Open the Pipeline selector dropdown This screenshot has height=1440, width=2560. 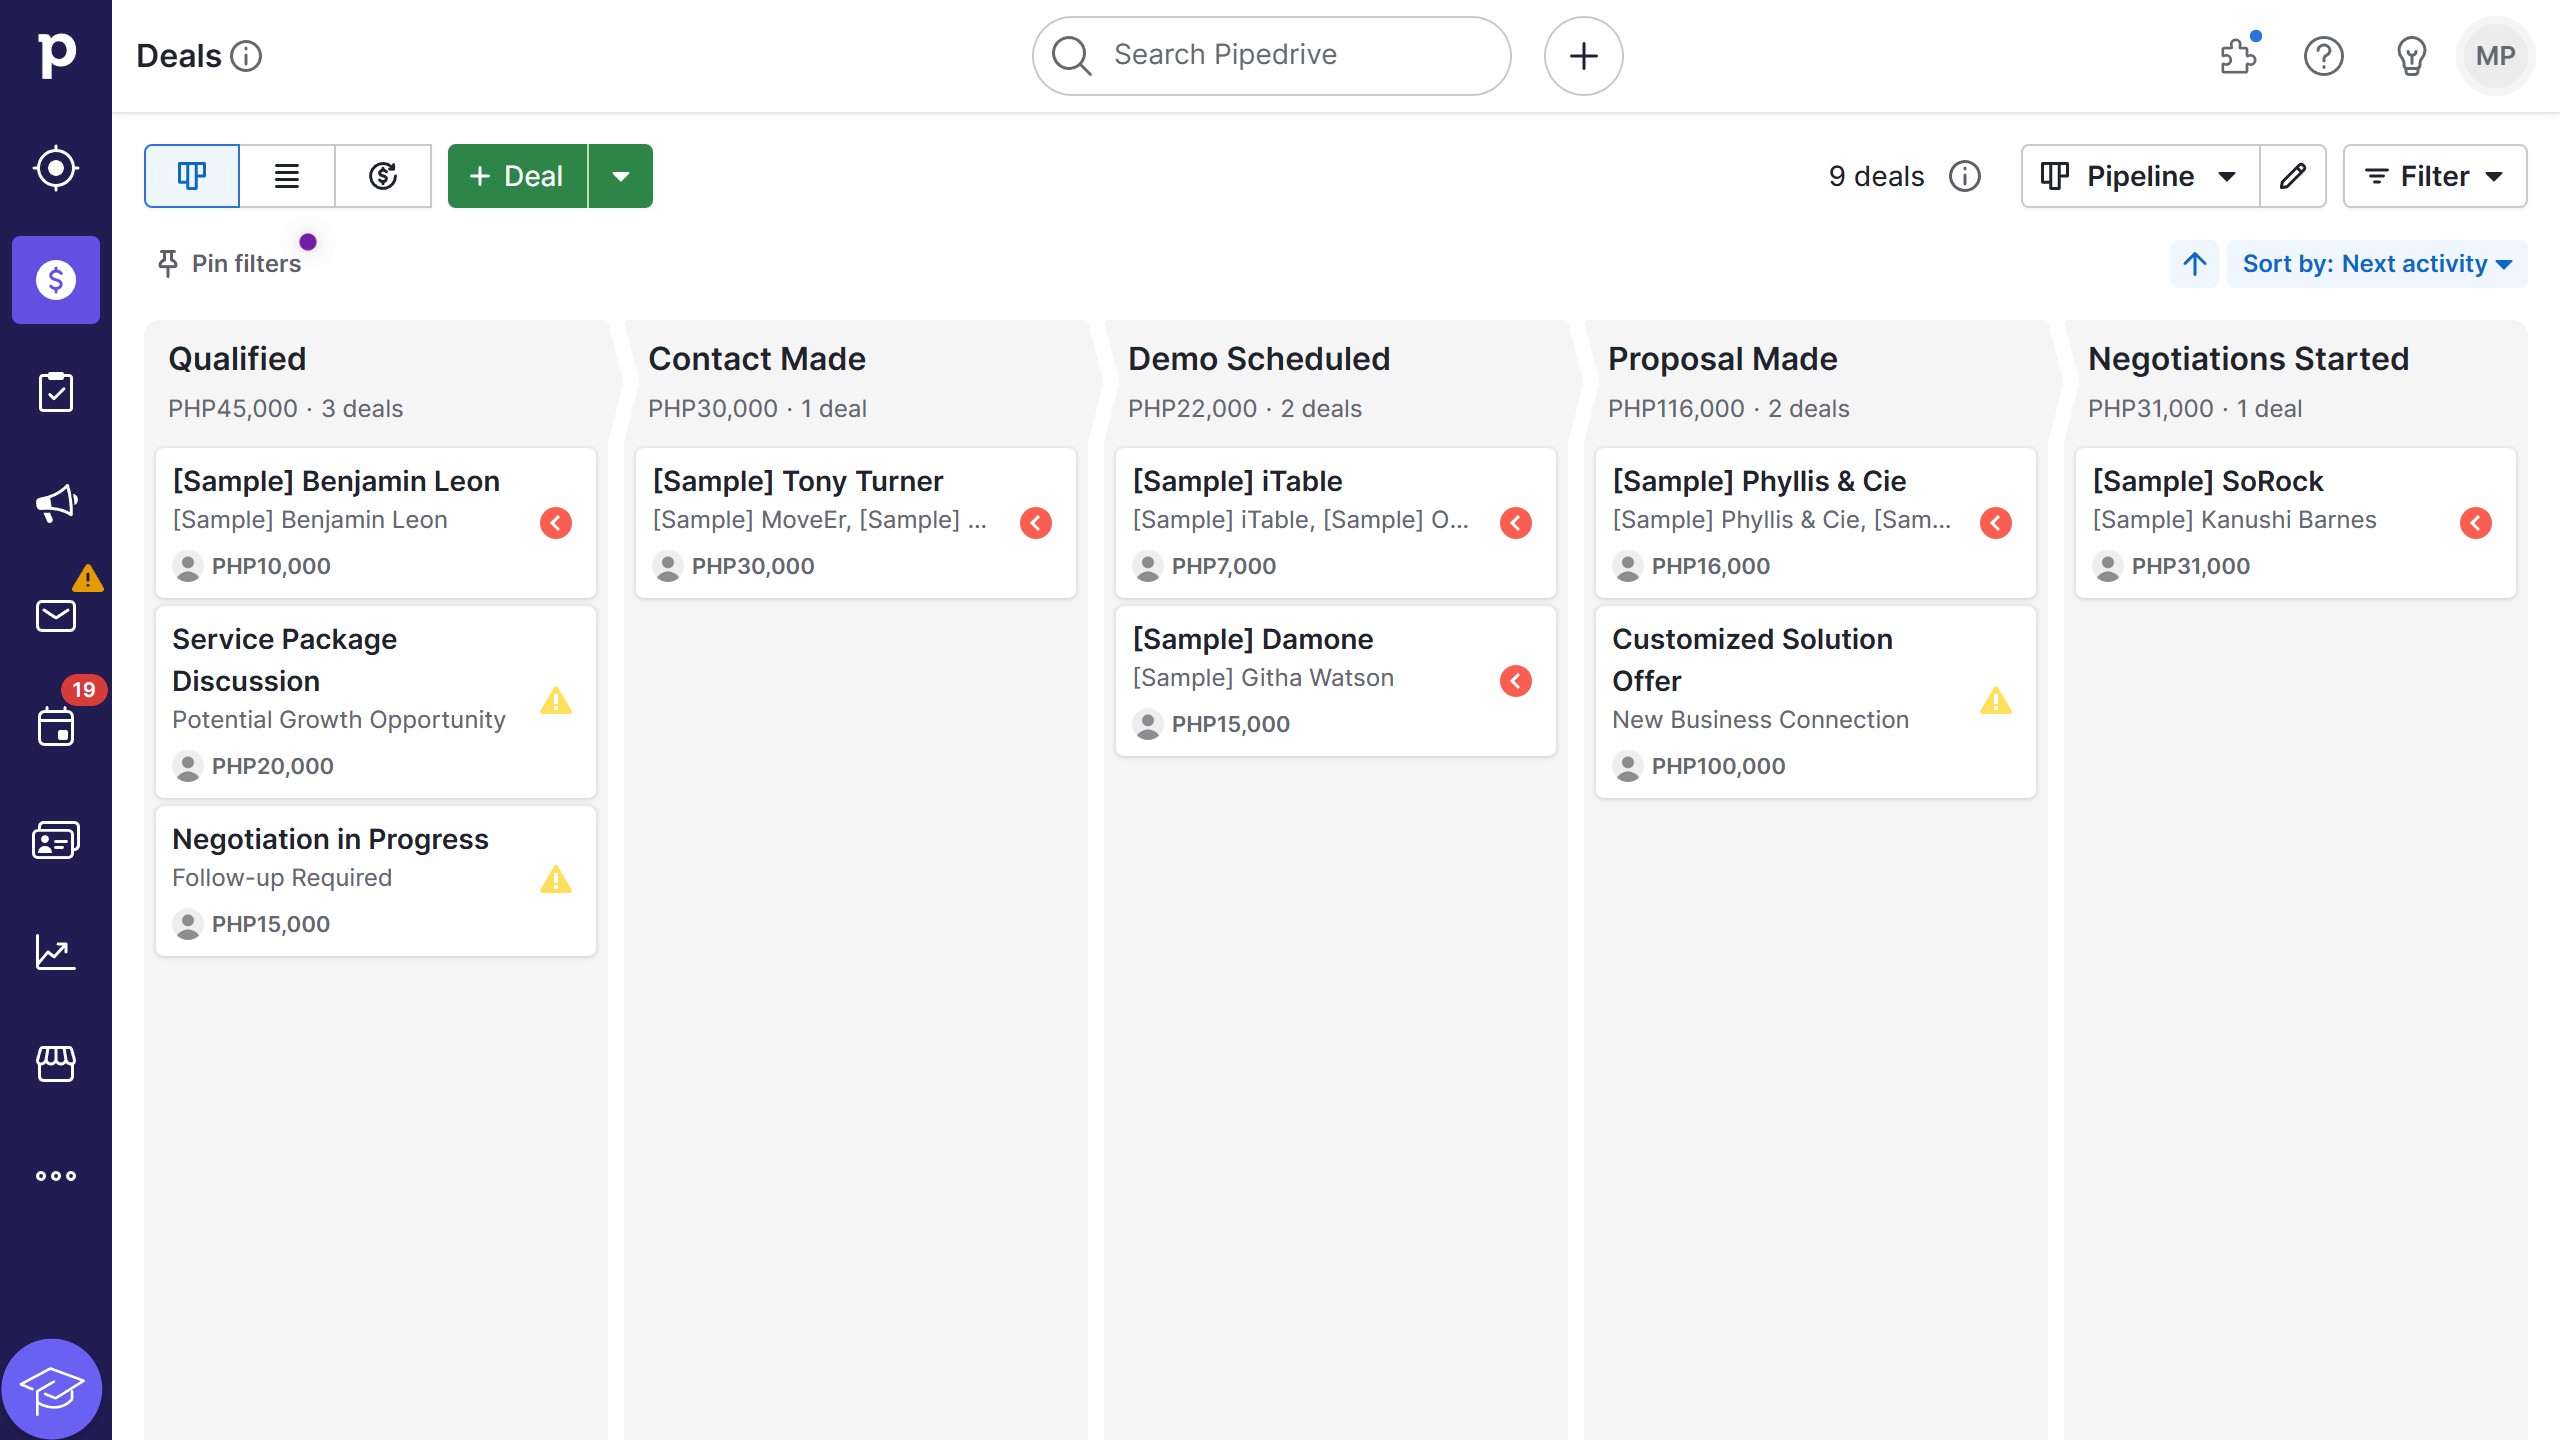click(x=2139, y=176)
